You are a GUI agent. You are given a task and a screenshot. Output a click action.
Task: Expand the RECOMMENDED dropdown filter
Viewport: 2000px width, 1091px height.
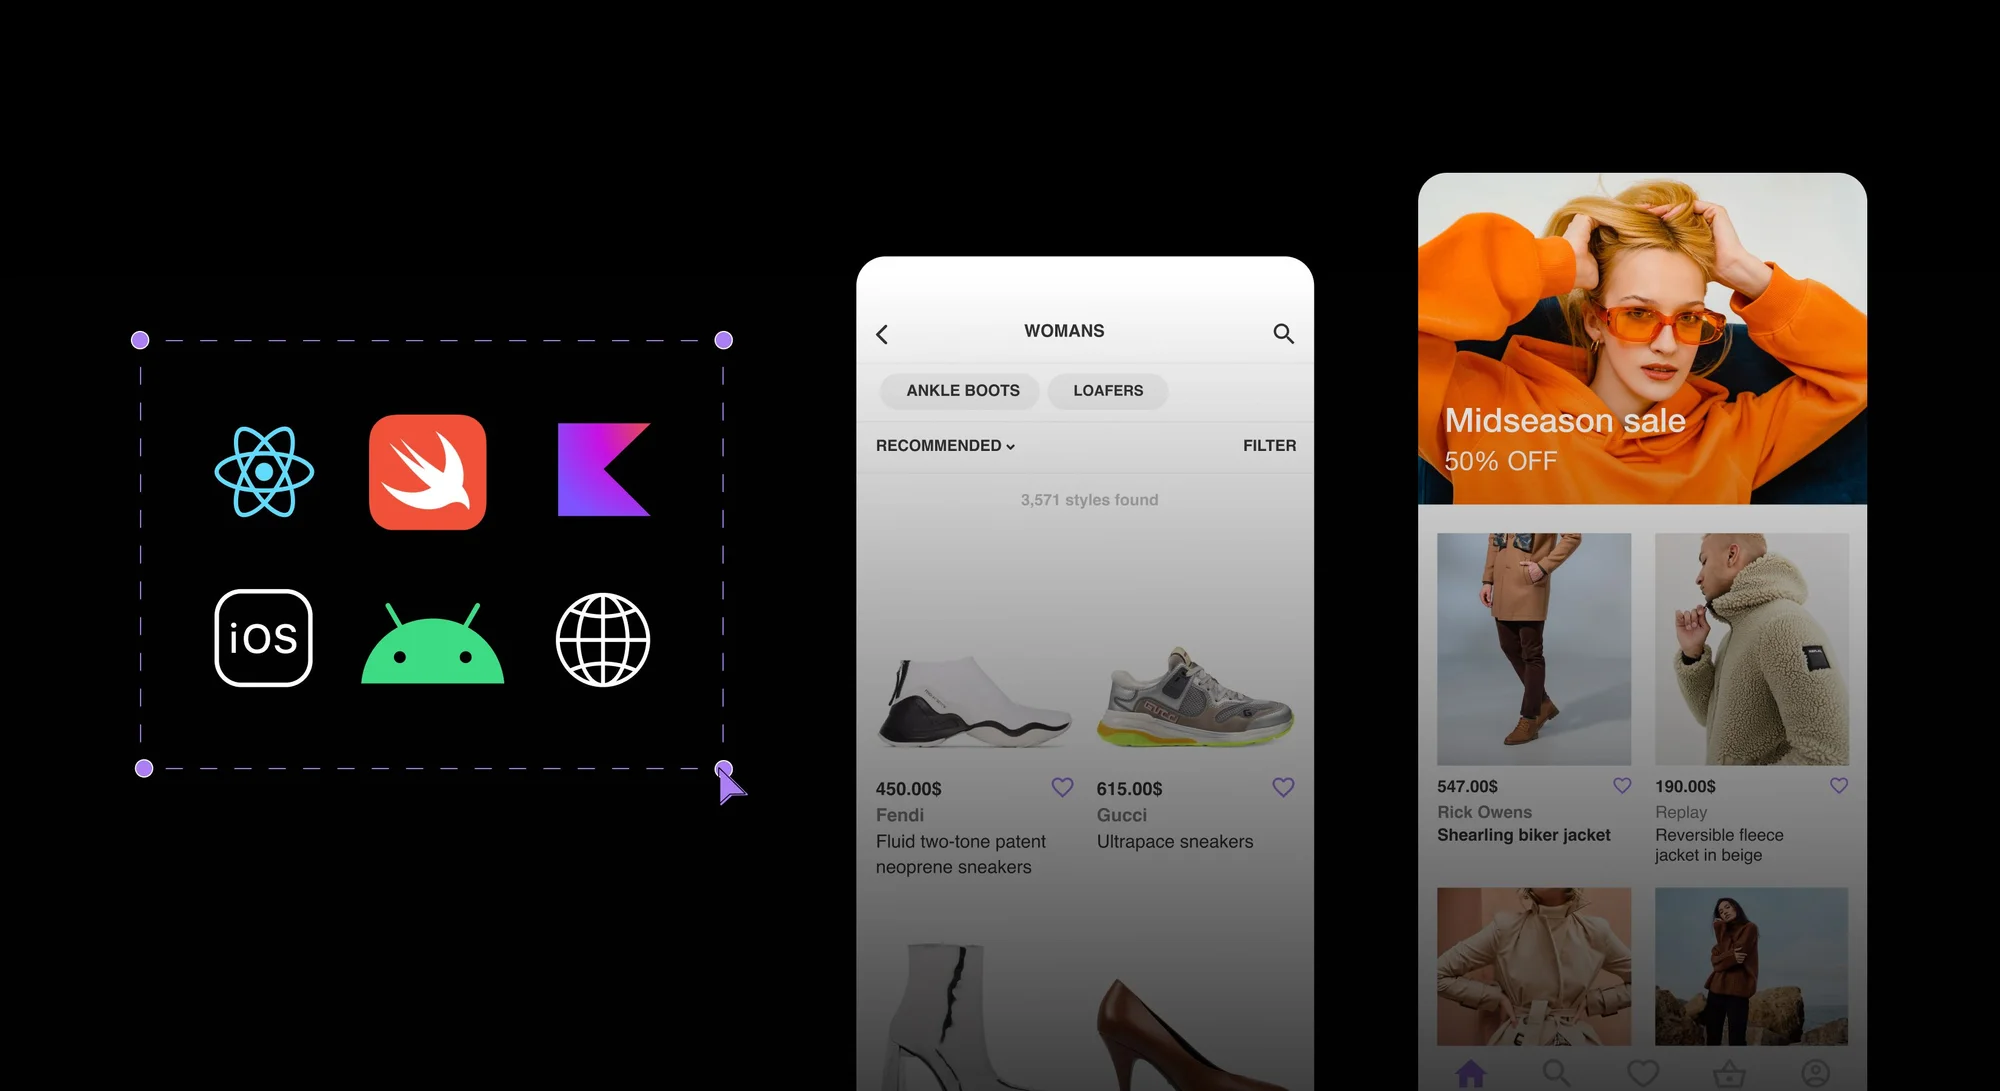point(944,445)
